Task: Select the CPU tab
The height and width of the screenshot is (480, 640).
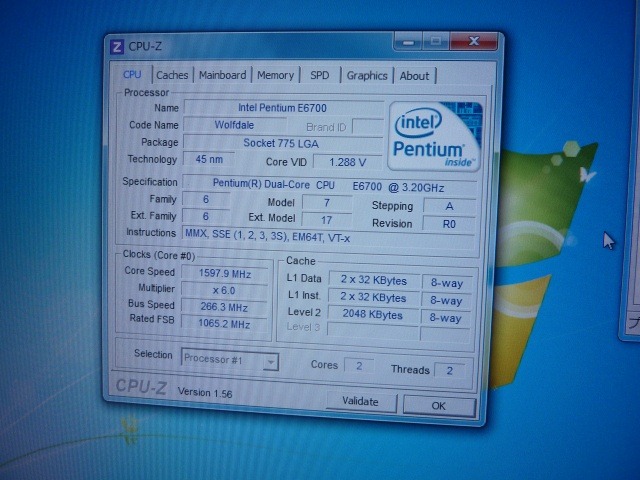Action: pyautogui.click(x=132, y=75)
